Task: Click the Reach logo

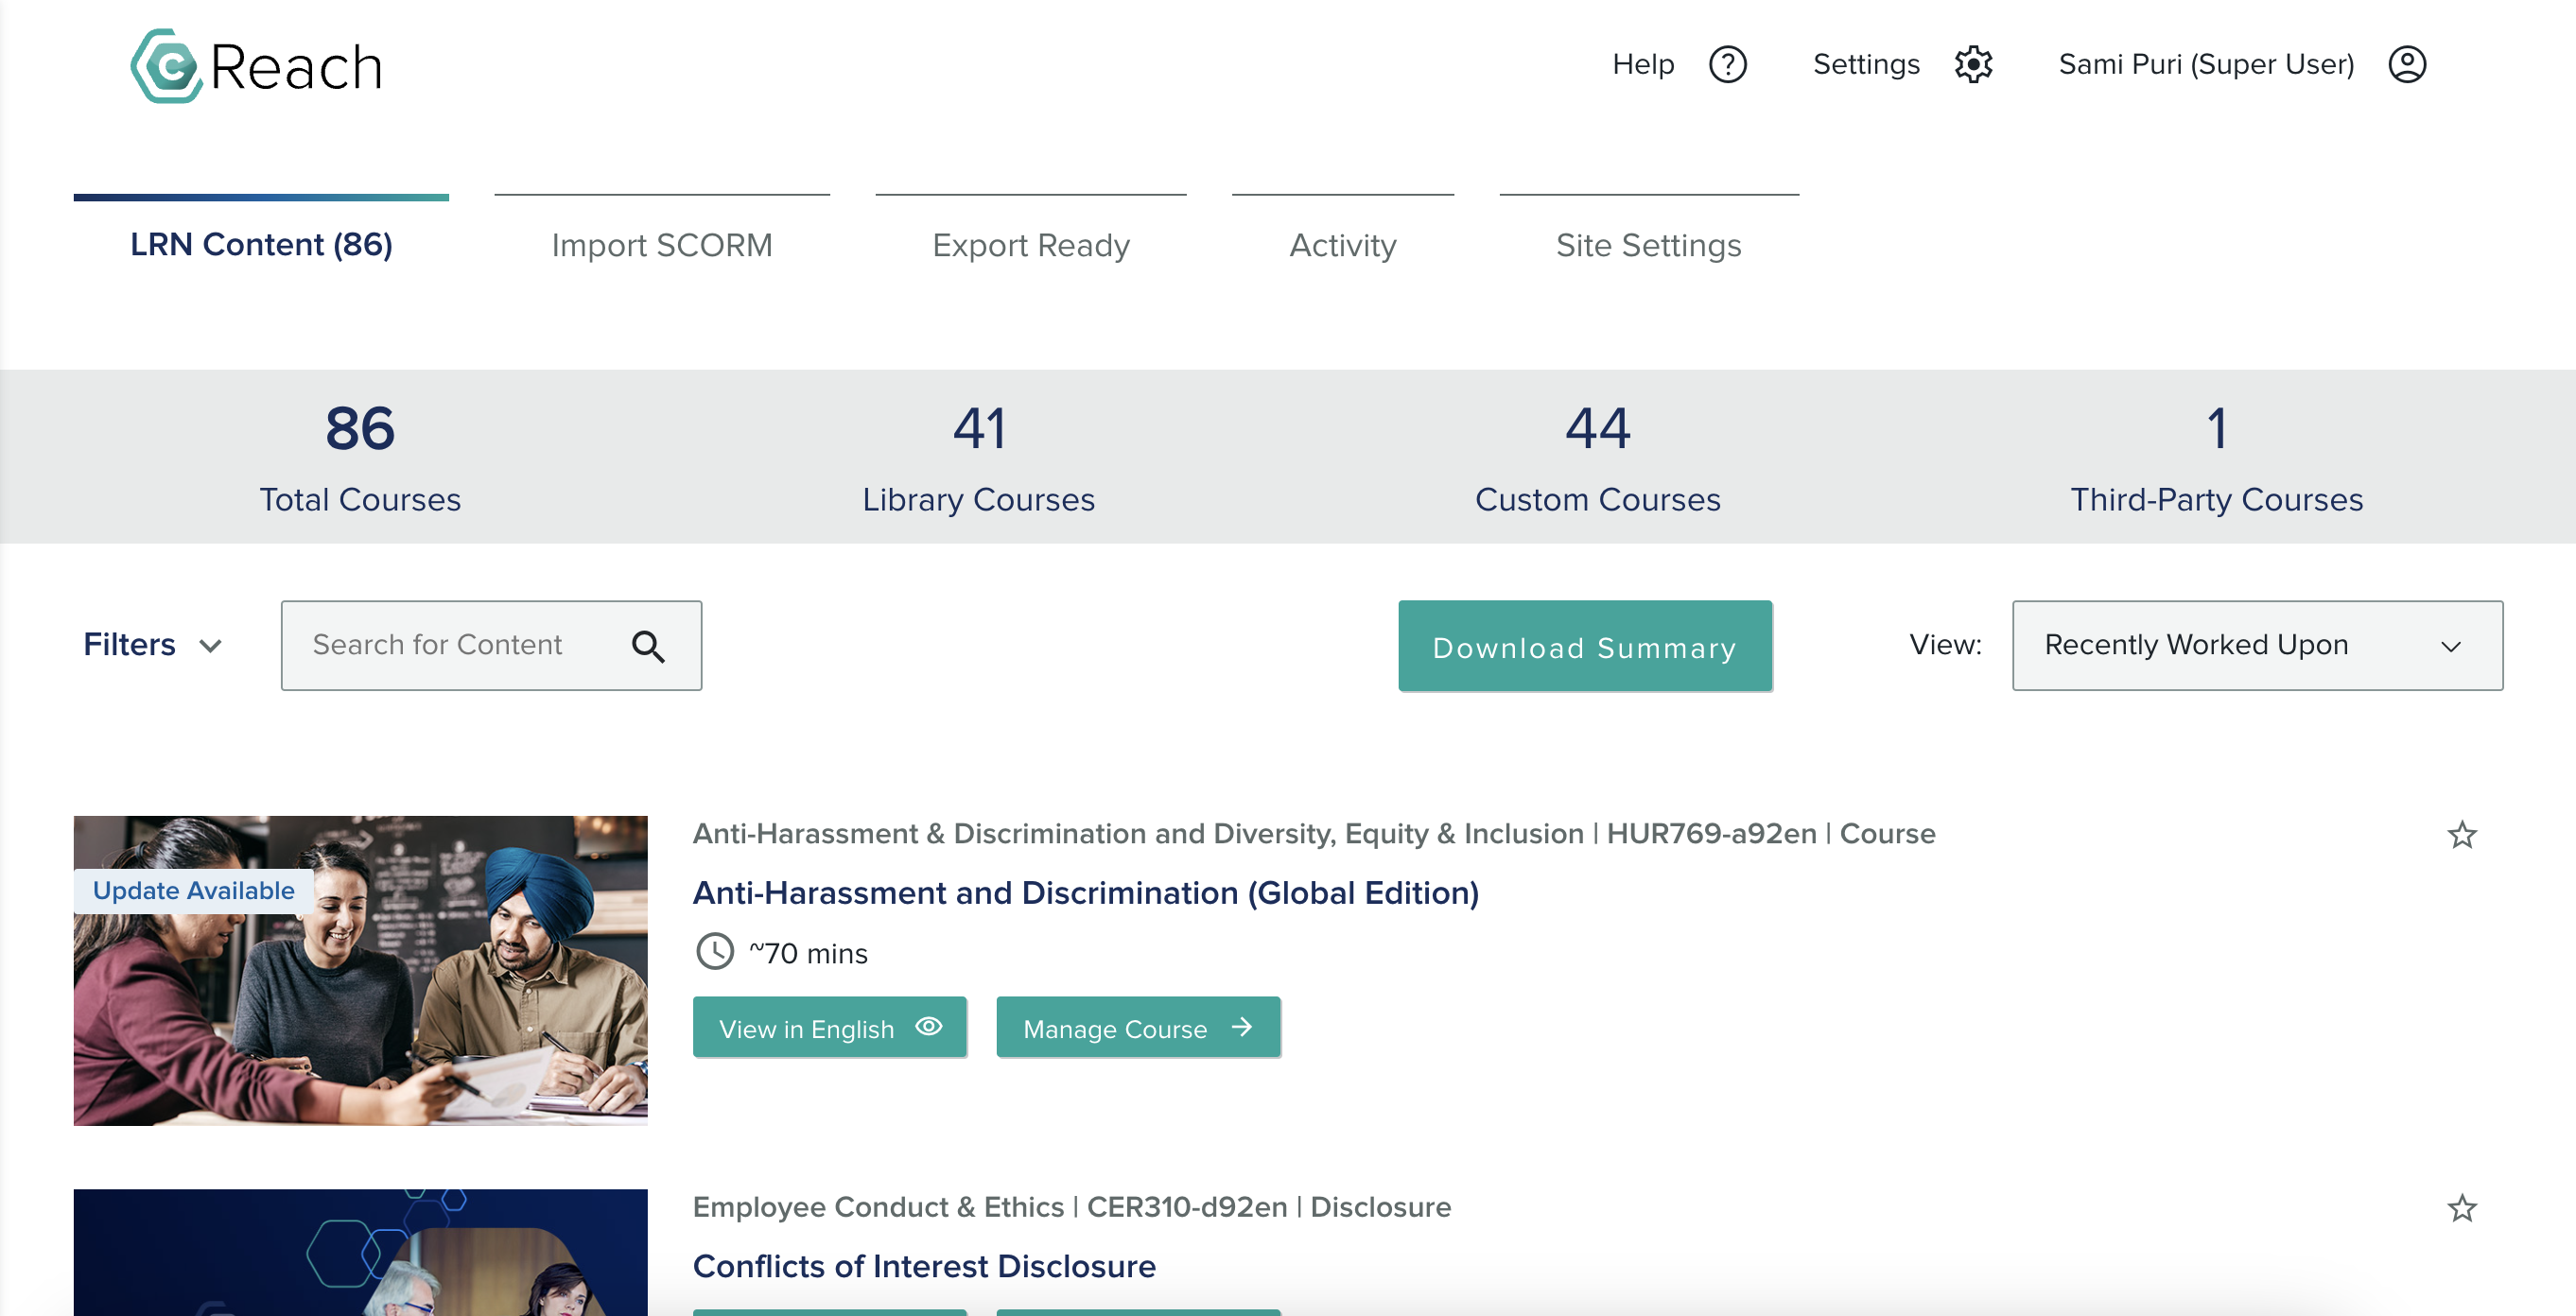Action: point(257,64)
